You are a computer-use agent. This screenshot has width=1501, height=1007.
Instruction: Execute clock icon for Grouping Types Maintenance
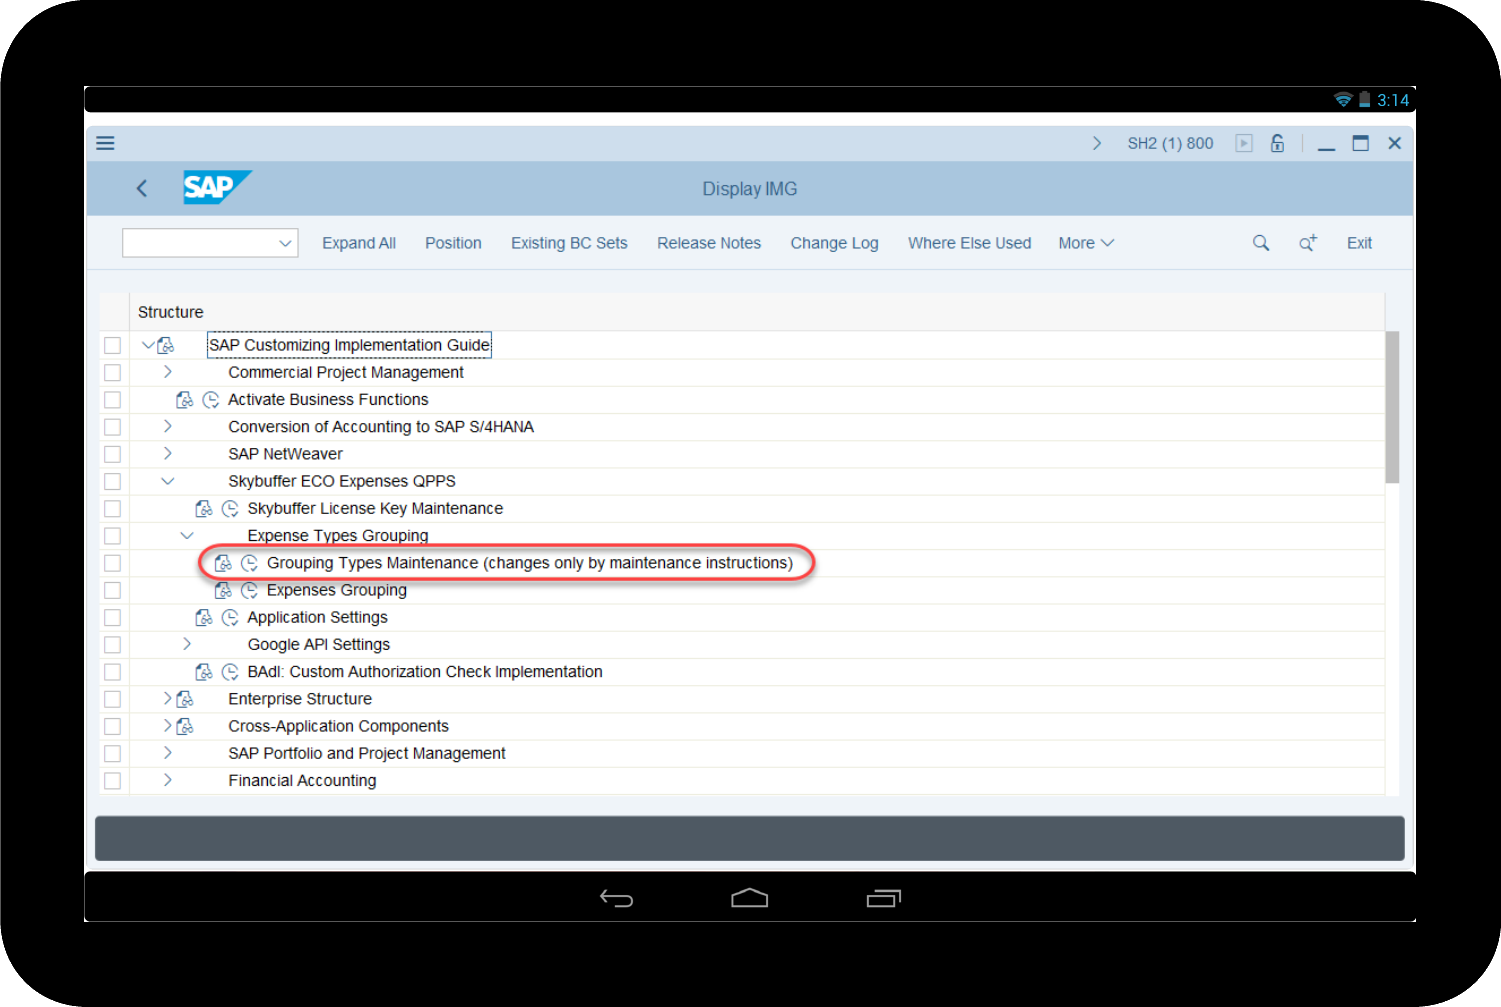pyautogui.click(x=250, y=563)
